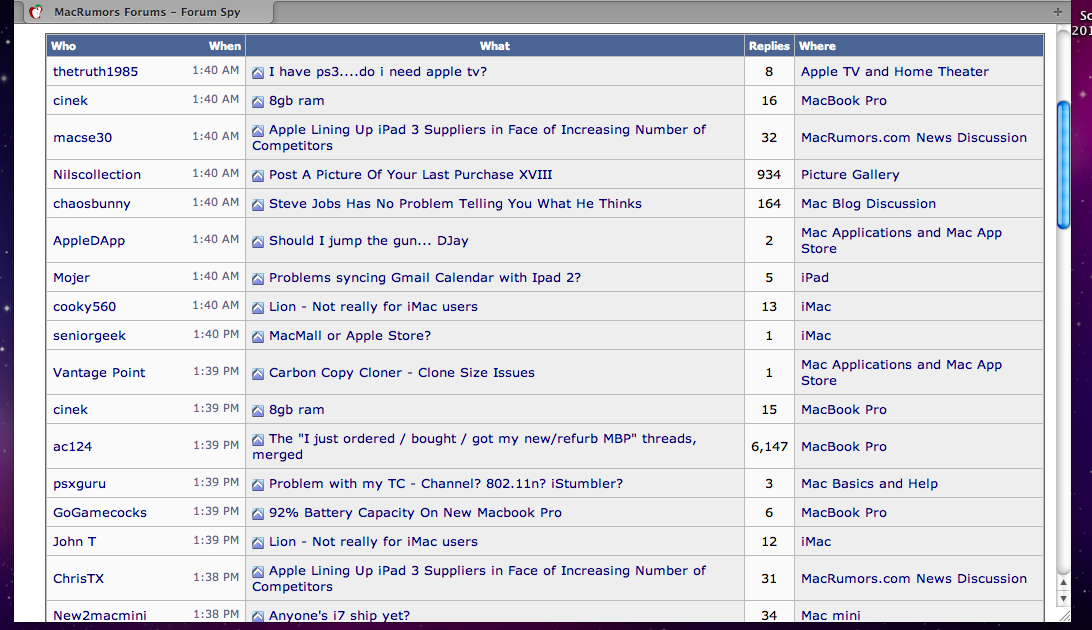This screenshot has width=1092, height=630.
Task: Click the post icon beside 'Carbon Copy Cloner' thread
Action: point(258,374)
